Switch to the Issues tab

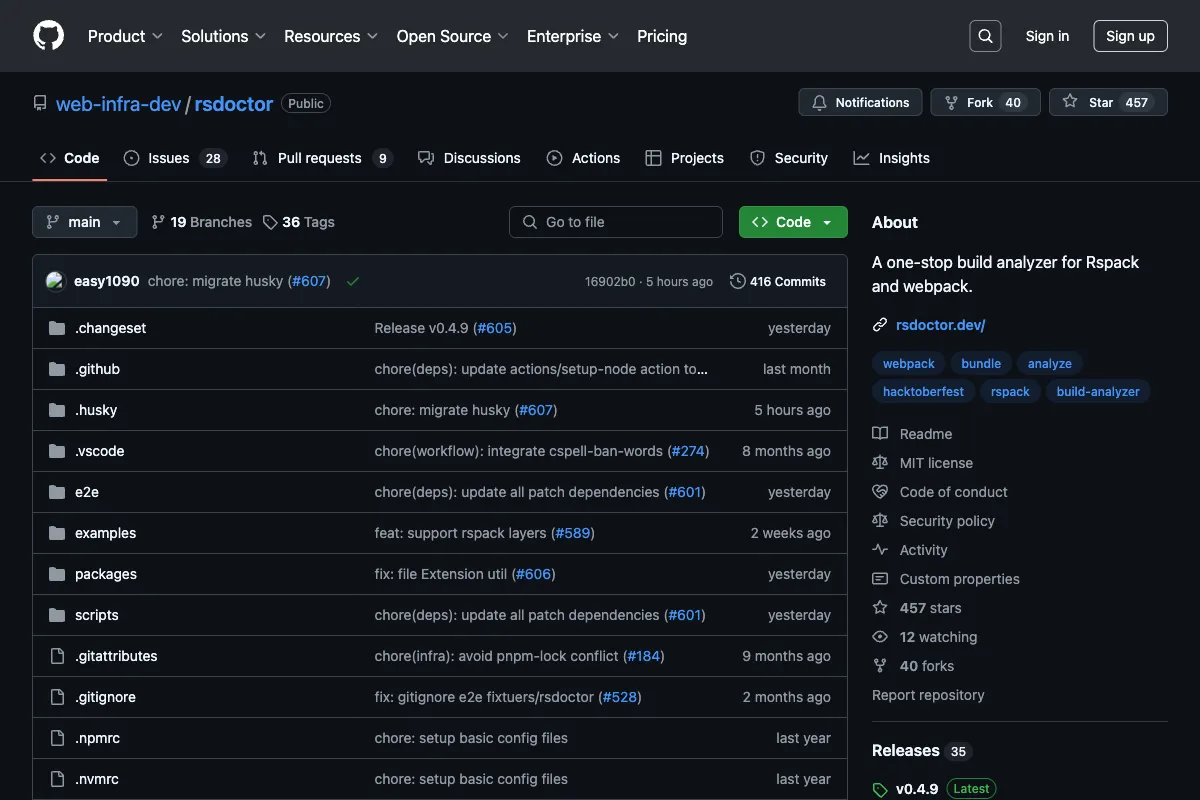coord(175,158)
